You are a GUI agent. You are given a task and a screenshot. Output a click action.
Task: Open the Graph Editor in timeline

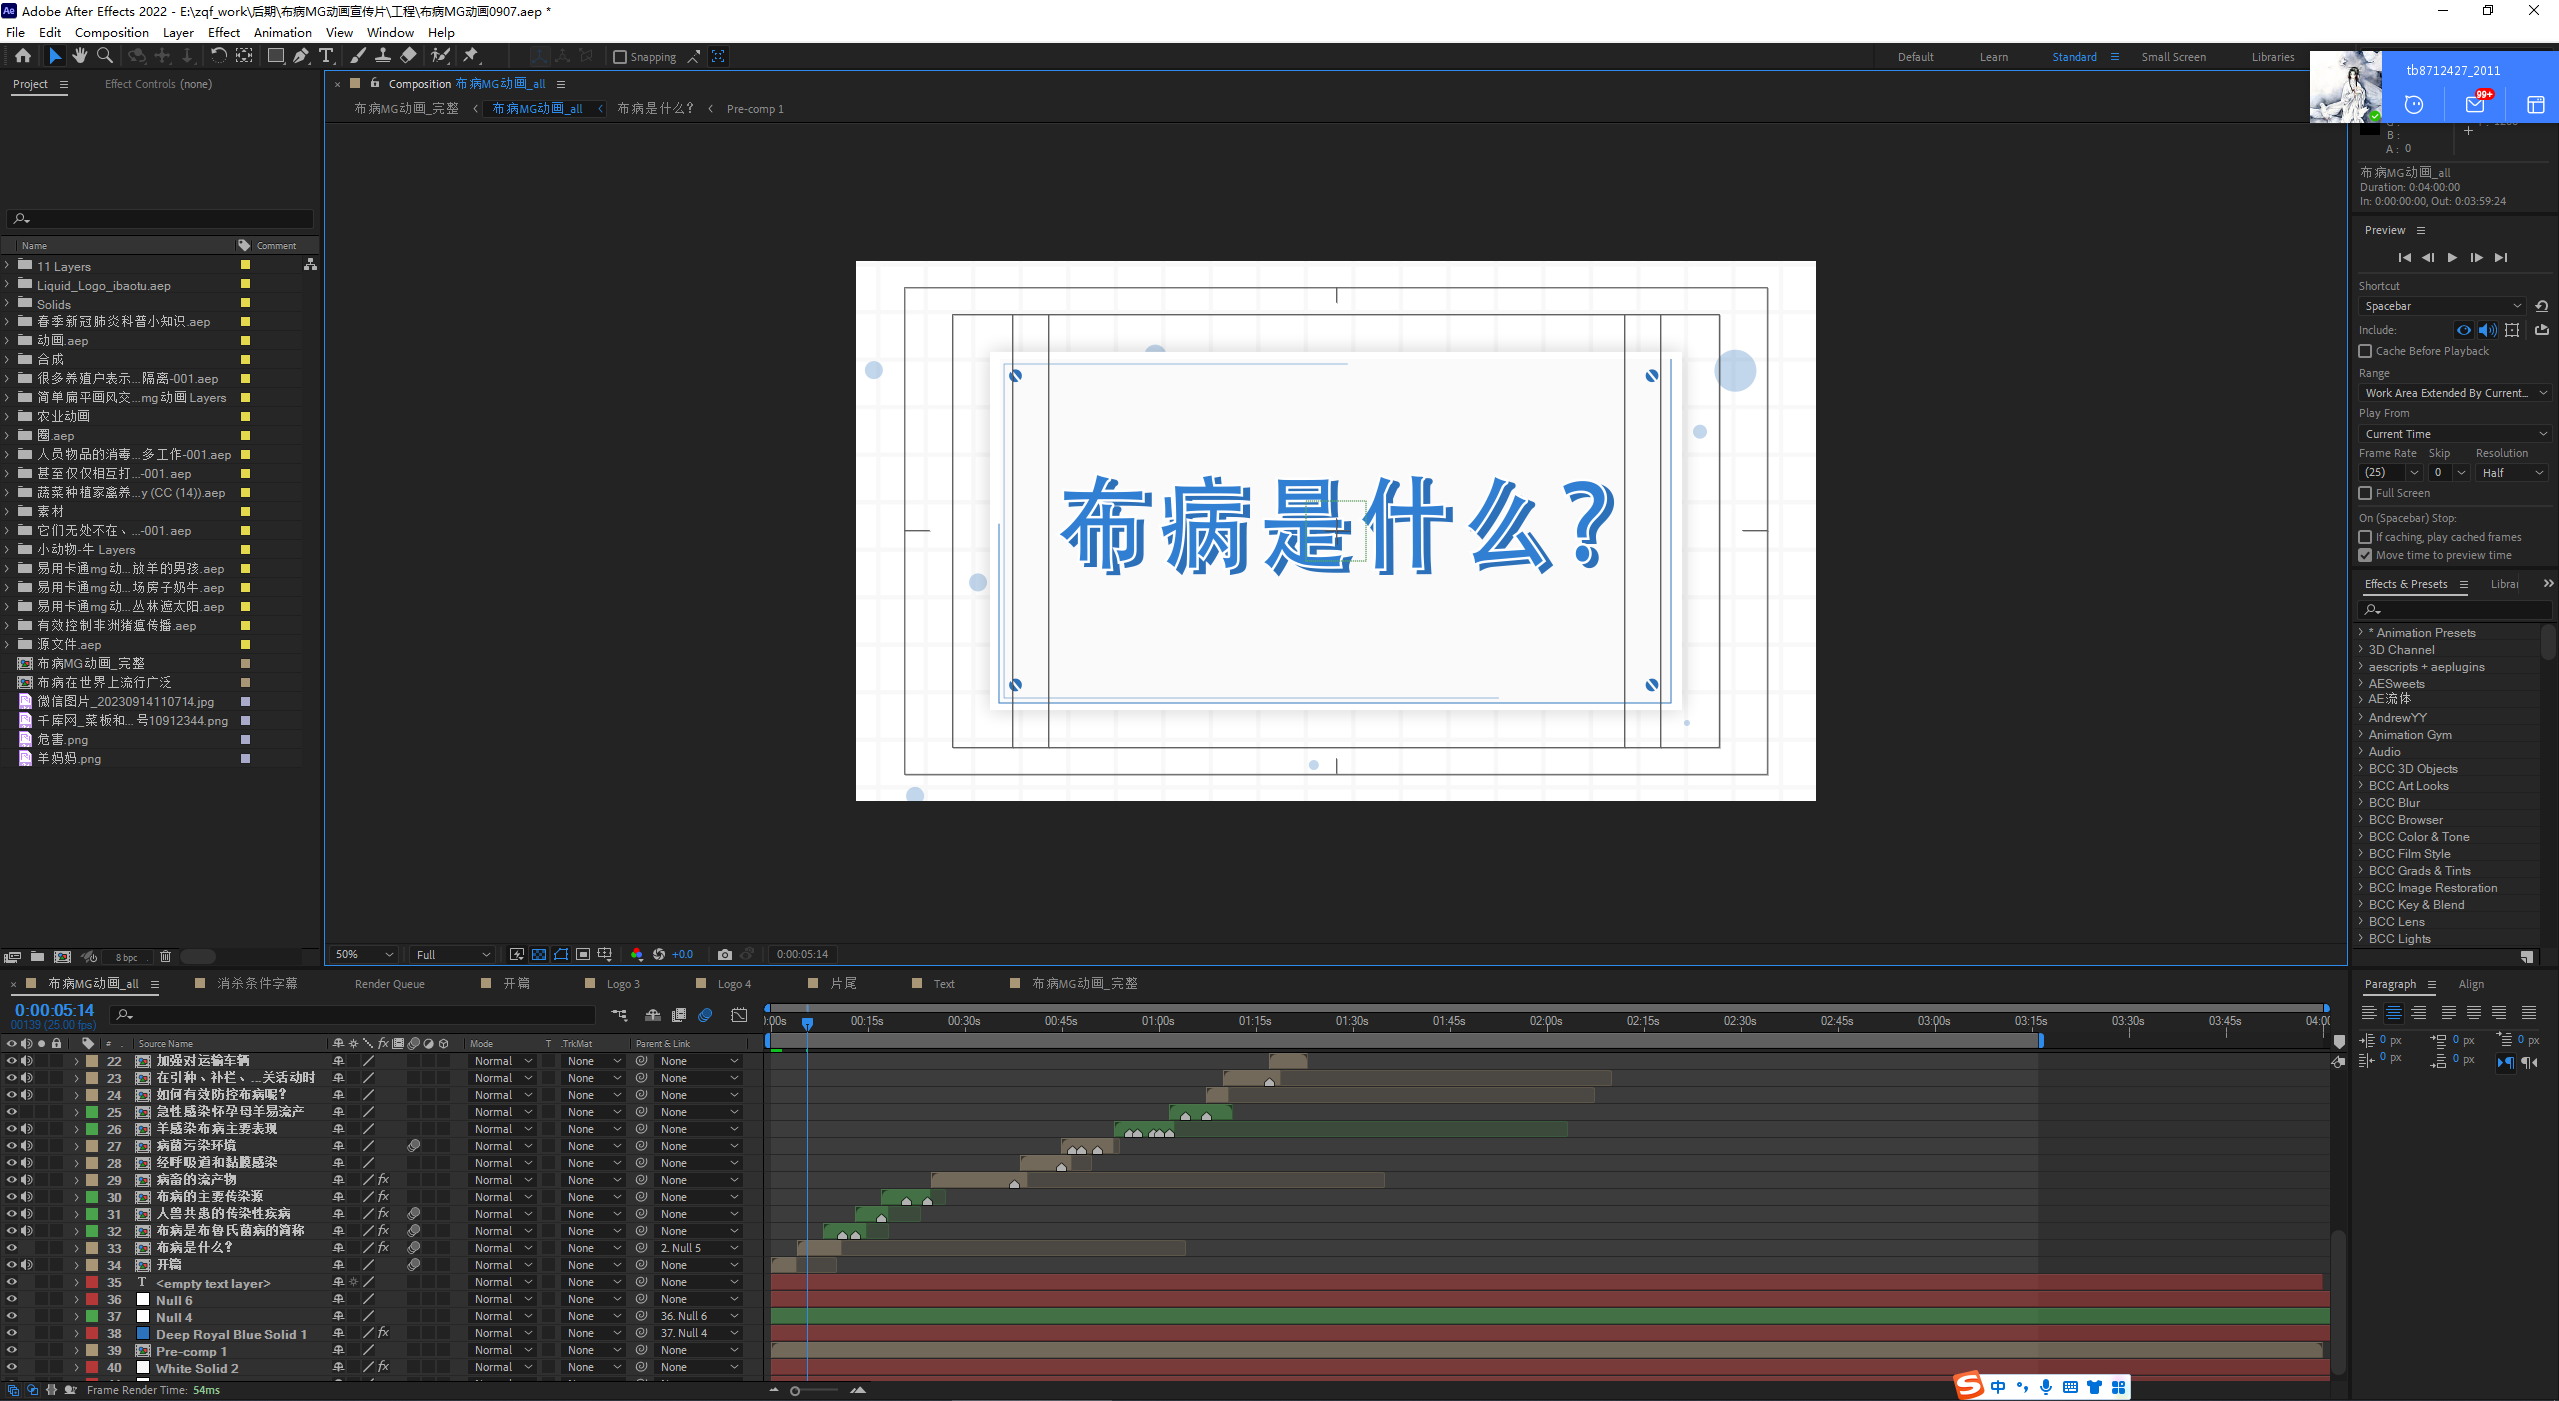tap(739, 1015)
